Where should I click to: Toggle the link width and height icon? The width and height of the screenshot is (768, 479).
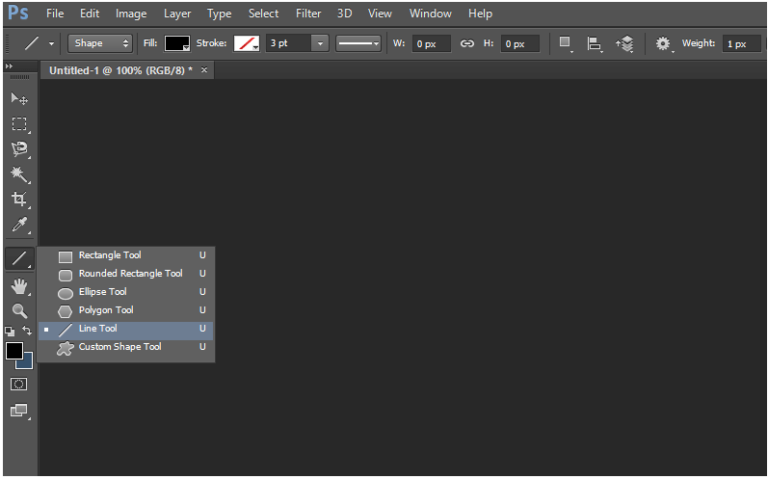(467, 44)
